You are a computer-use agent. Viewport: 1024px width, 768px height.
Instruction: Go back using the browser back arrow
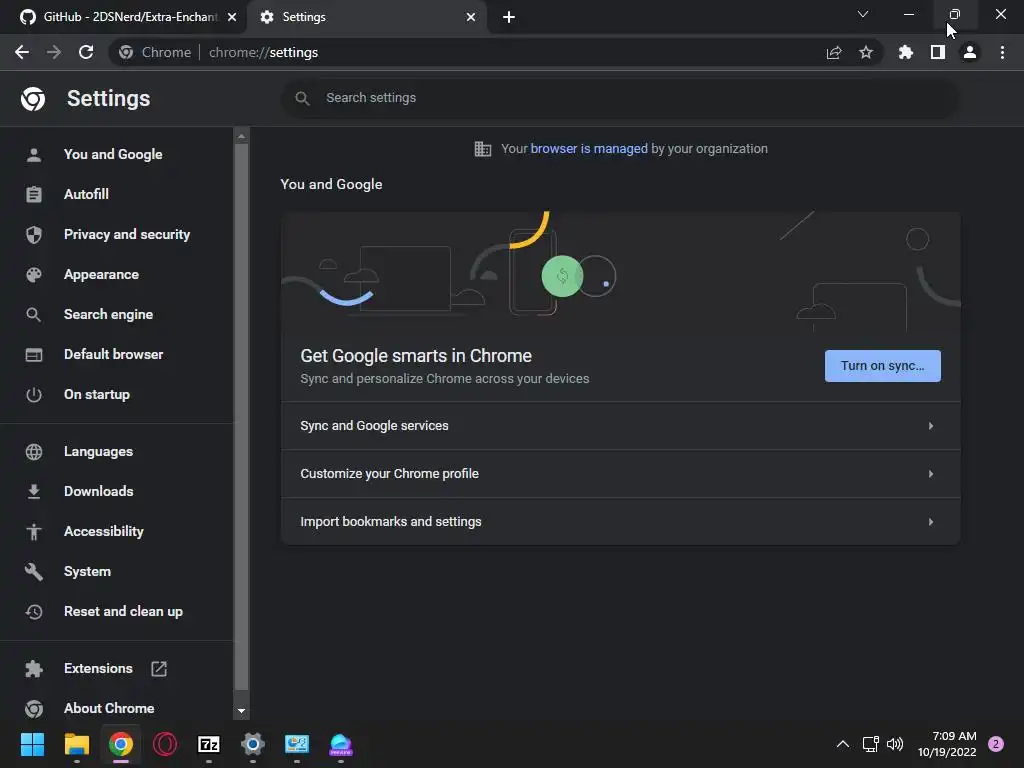(x=22, y=52)
